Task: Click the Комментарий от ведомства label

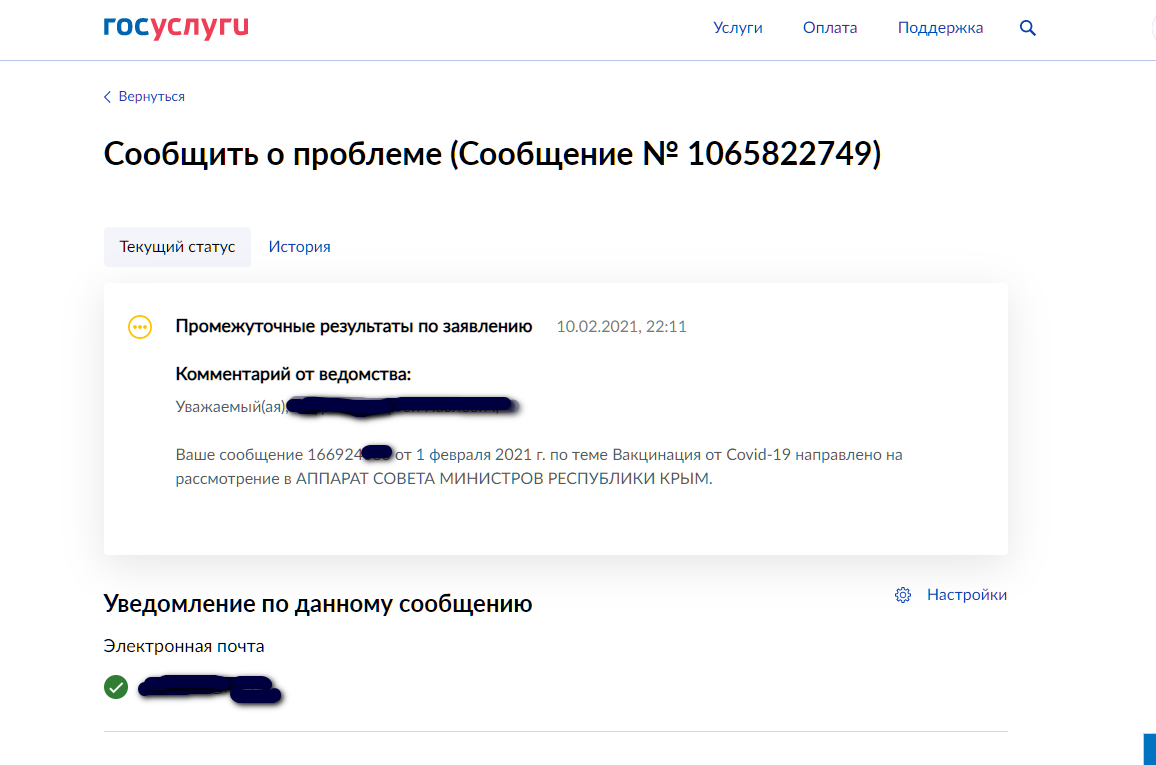Action: pos(293,375)
